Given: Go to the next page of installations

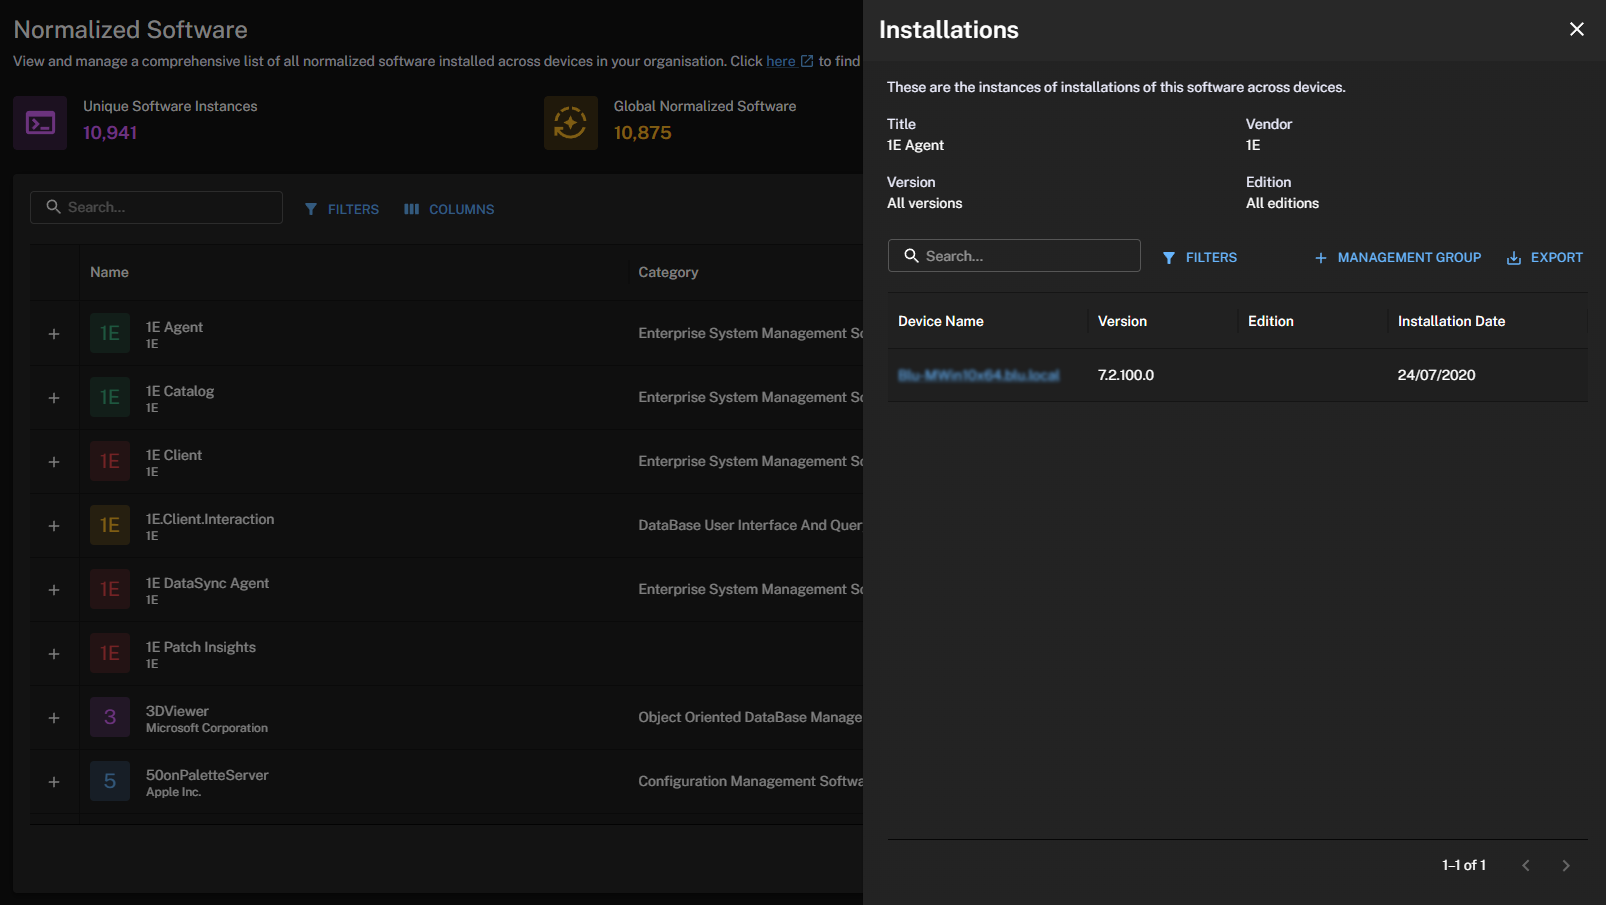Looking at the screenshot, I should 1566,865.
